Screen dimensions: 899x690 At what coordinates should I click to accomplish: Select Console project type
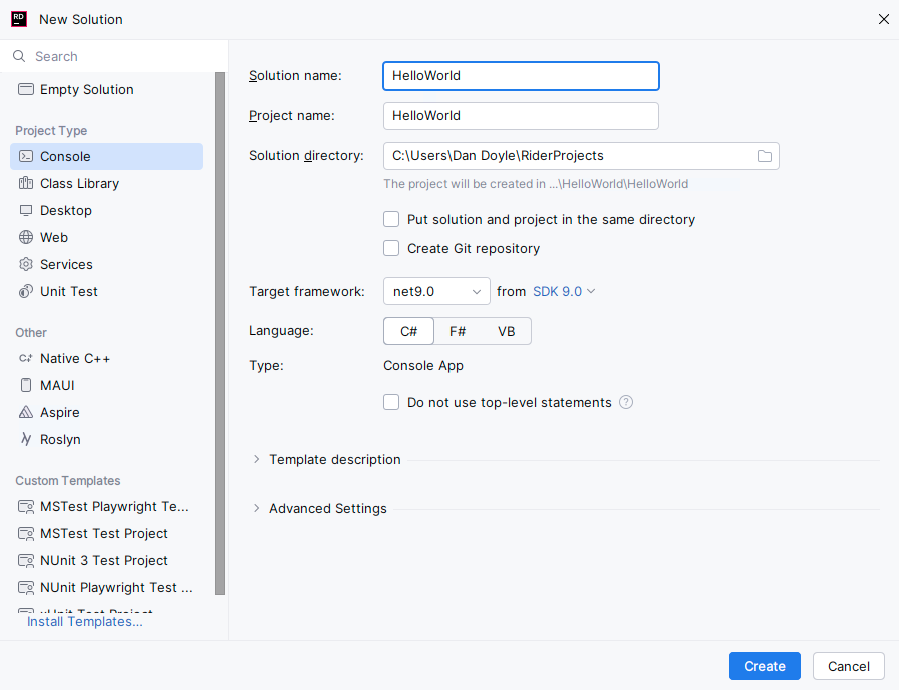pyautogui.click(x=106, y=157)
